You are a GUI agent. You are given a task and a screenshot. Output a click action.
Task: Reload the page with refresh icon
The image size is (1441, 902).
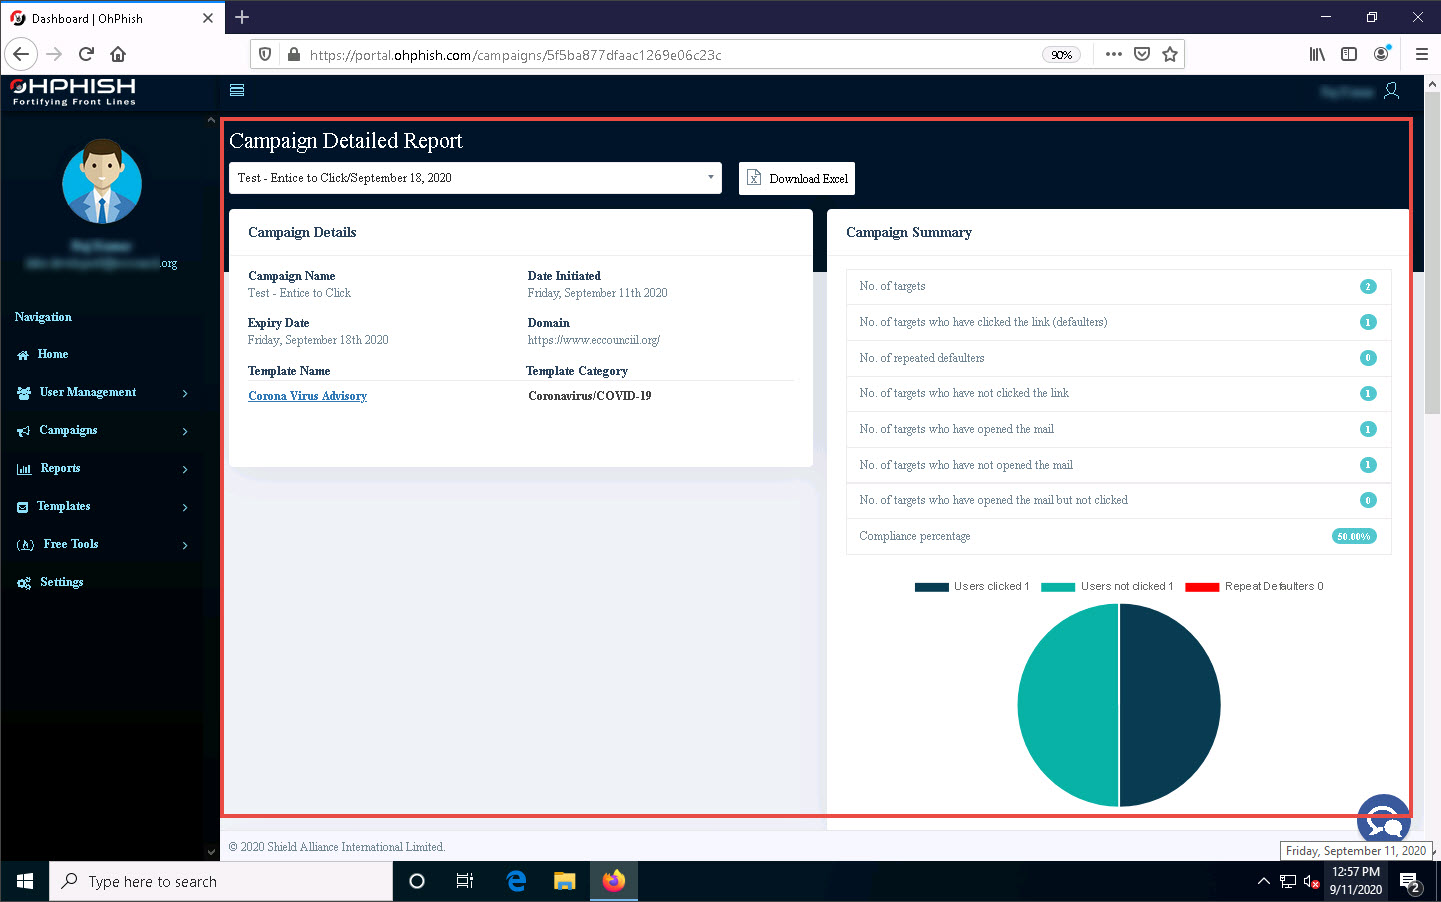tap(86, 54)
